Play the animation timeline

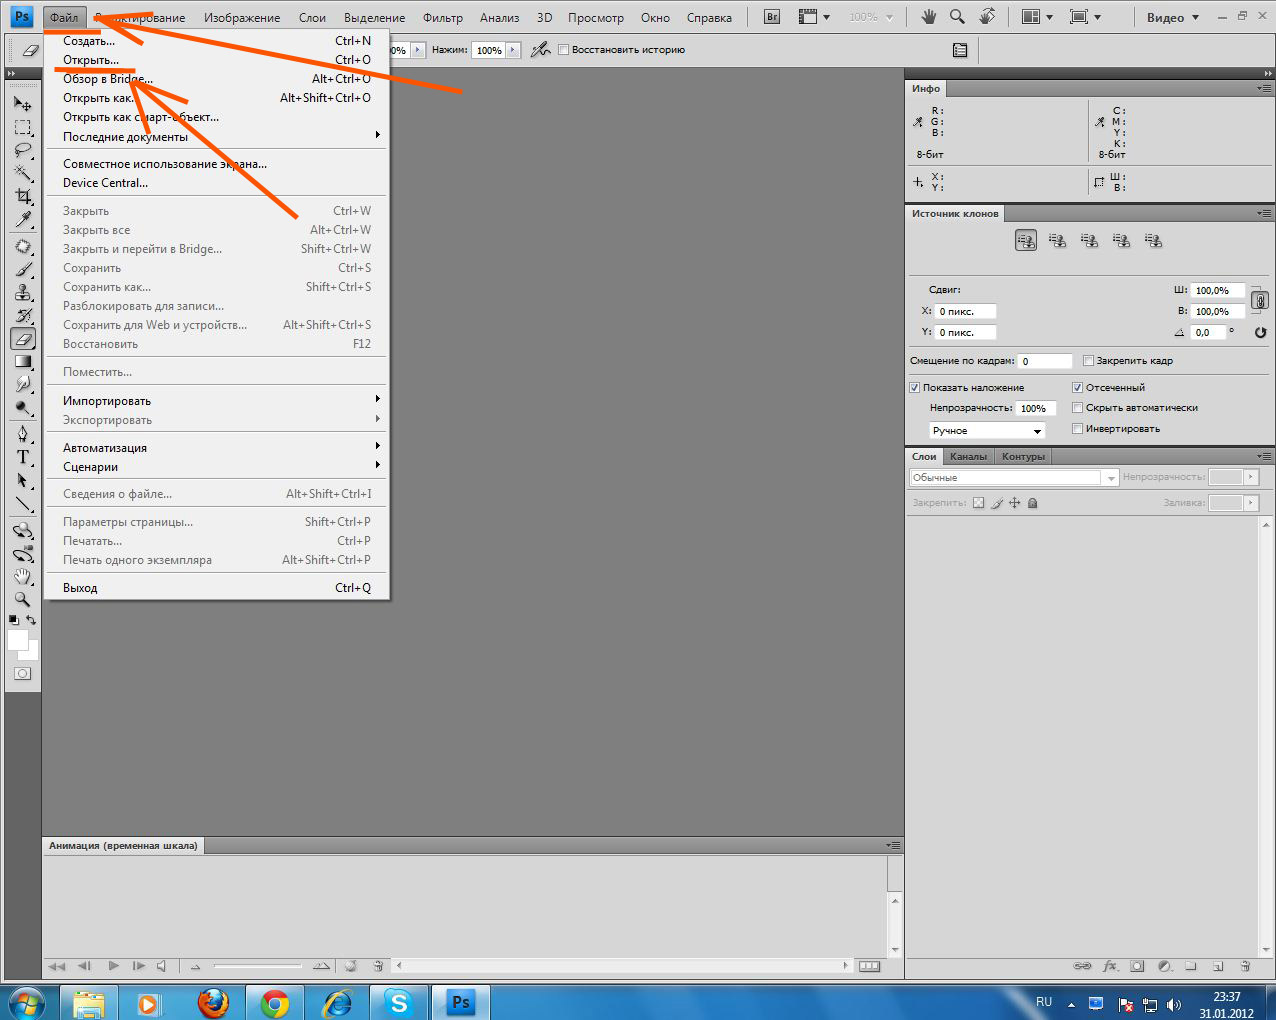click(113, 966)
